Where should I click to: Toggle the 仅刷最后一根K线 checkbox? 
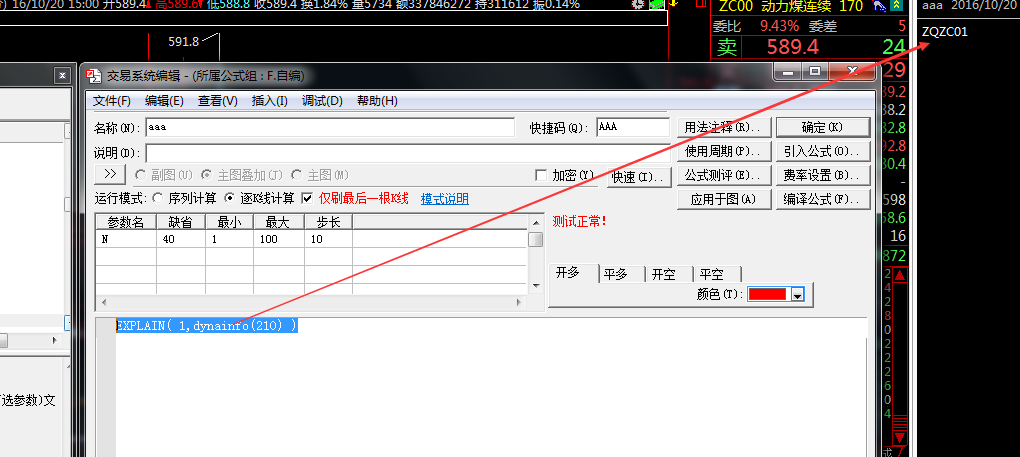(307, 198)
